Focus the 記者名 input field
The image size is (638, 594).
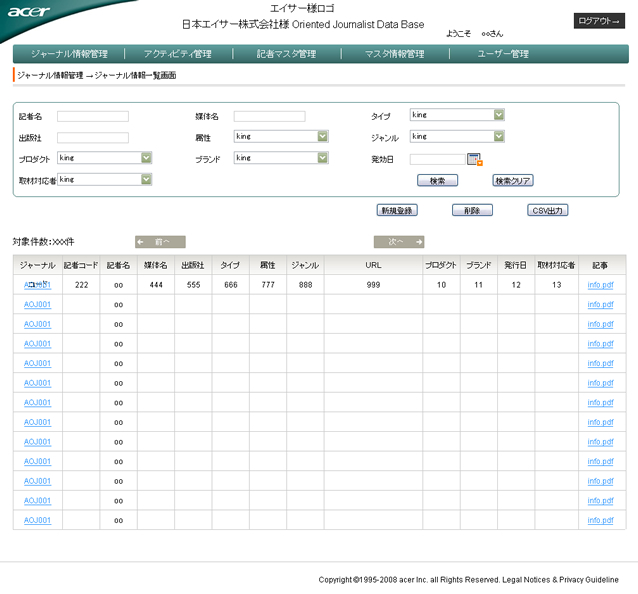point(93,116)
